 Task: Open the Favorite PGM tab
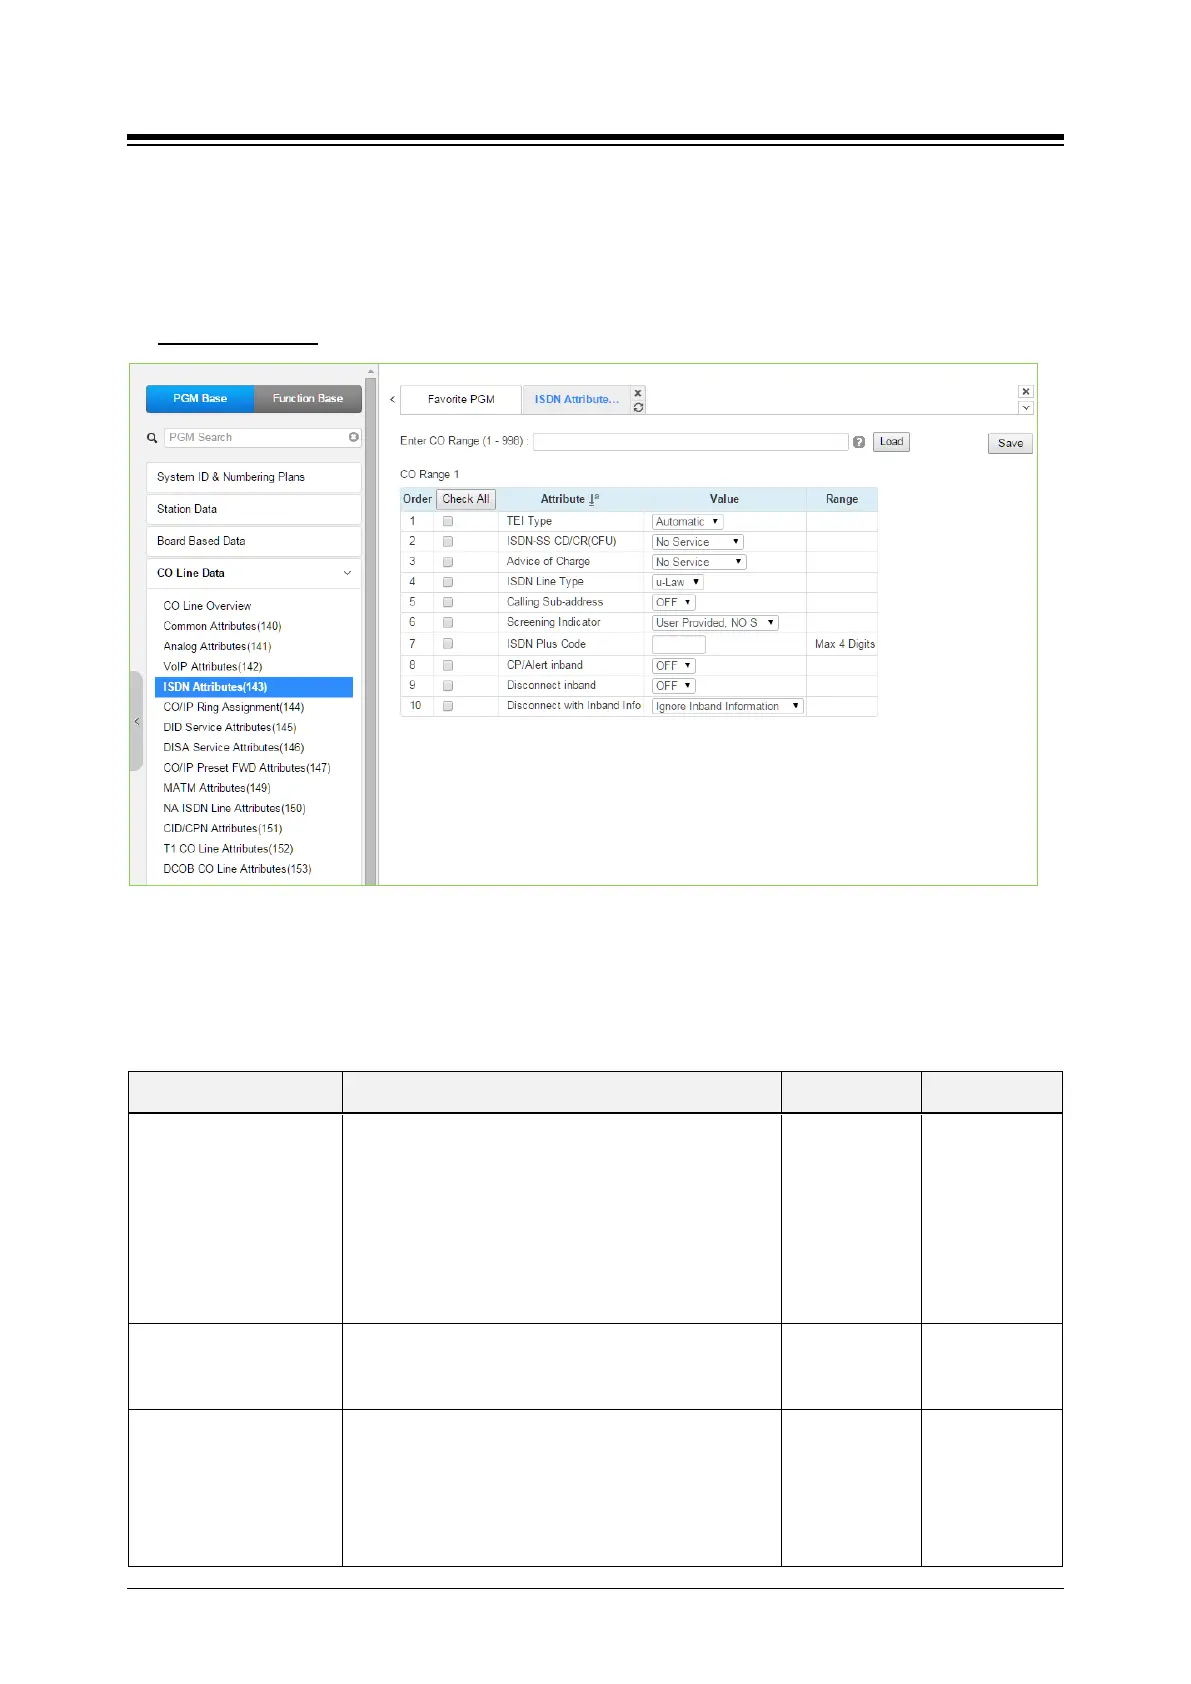[x=461, y=399]
